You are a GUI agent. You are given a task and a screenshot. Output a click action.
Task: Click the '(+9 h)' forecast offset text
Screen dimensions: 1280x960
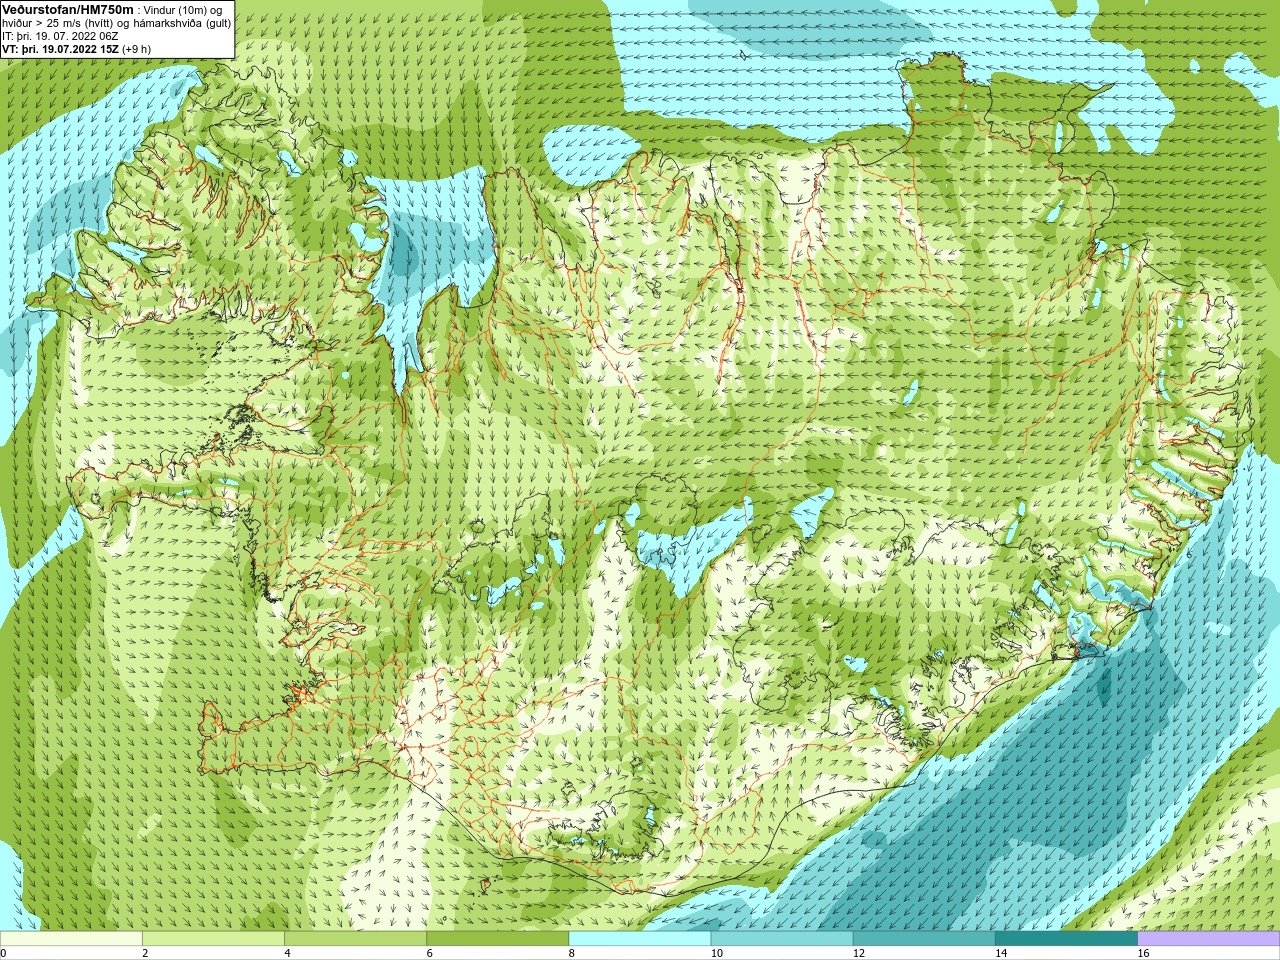click(x=137, y=49)
